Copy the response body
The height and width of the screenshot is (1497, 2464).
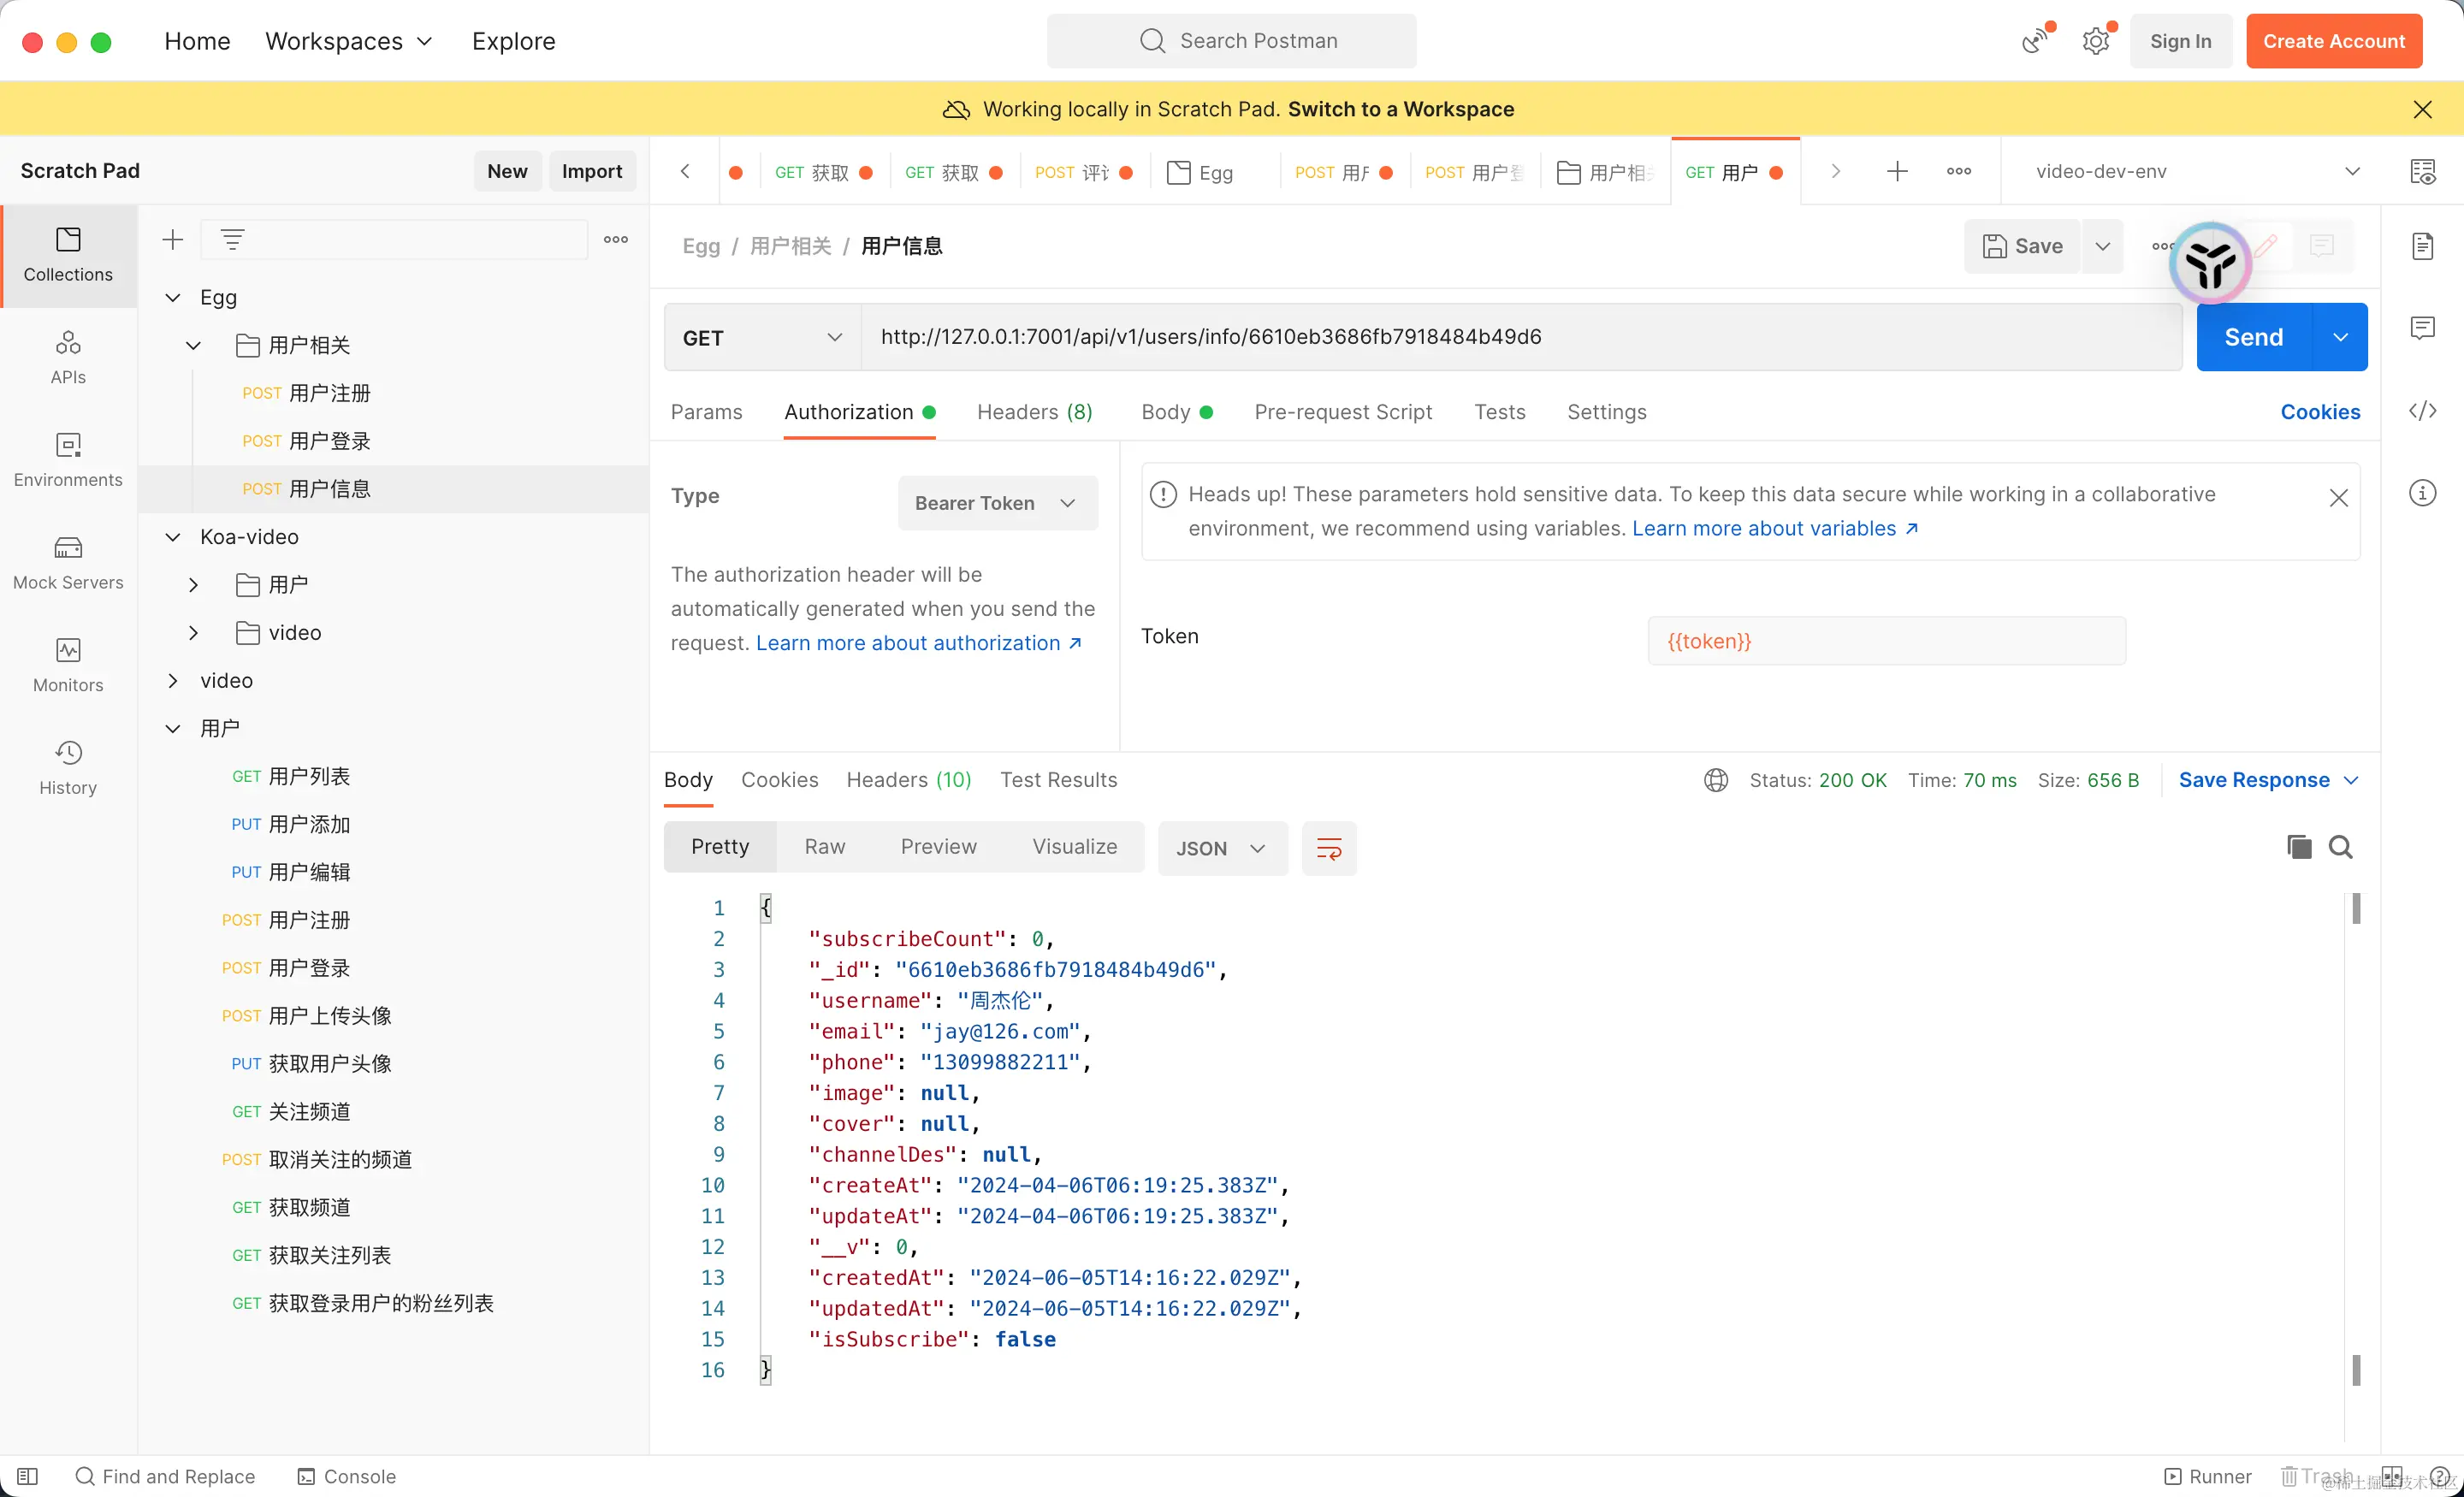2298,847
